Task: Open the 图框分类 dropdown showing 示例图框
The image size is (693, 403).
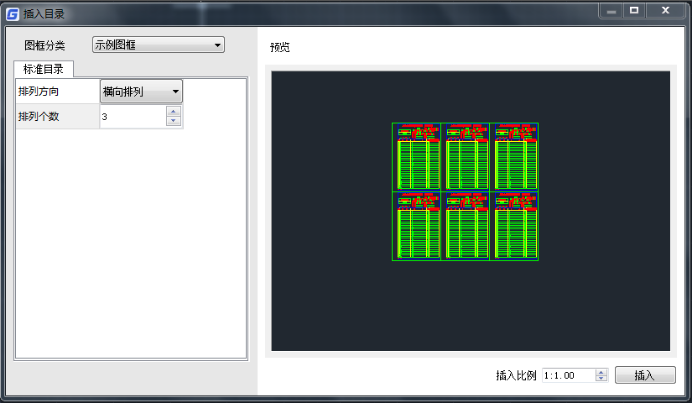Action: (158, 45)
